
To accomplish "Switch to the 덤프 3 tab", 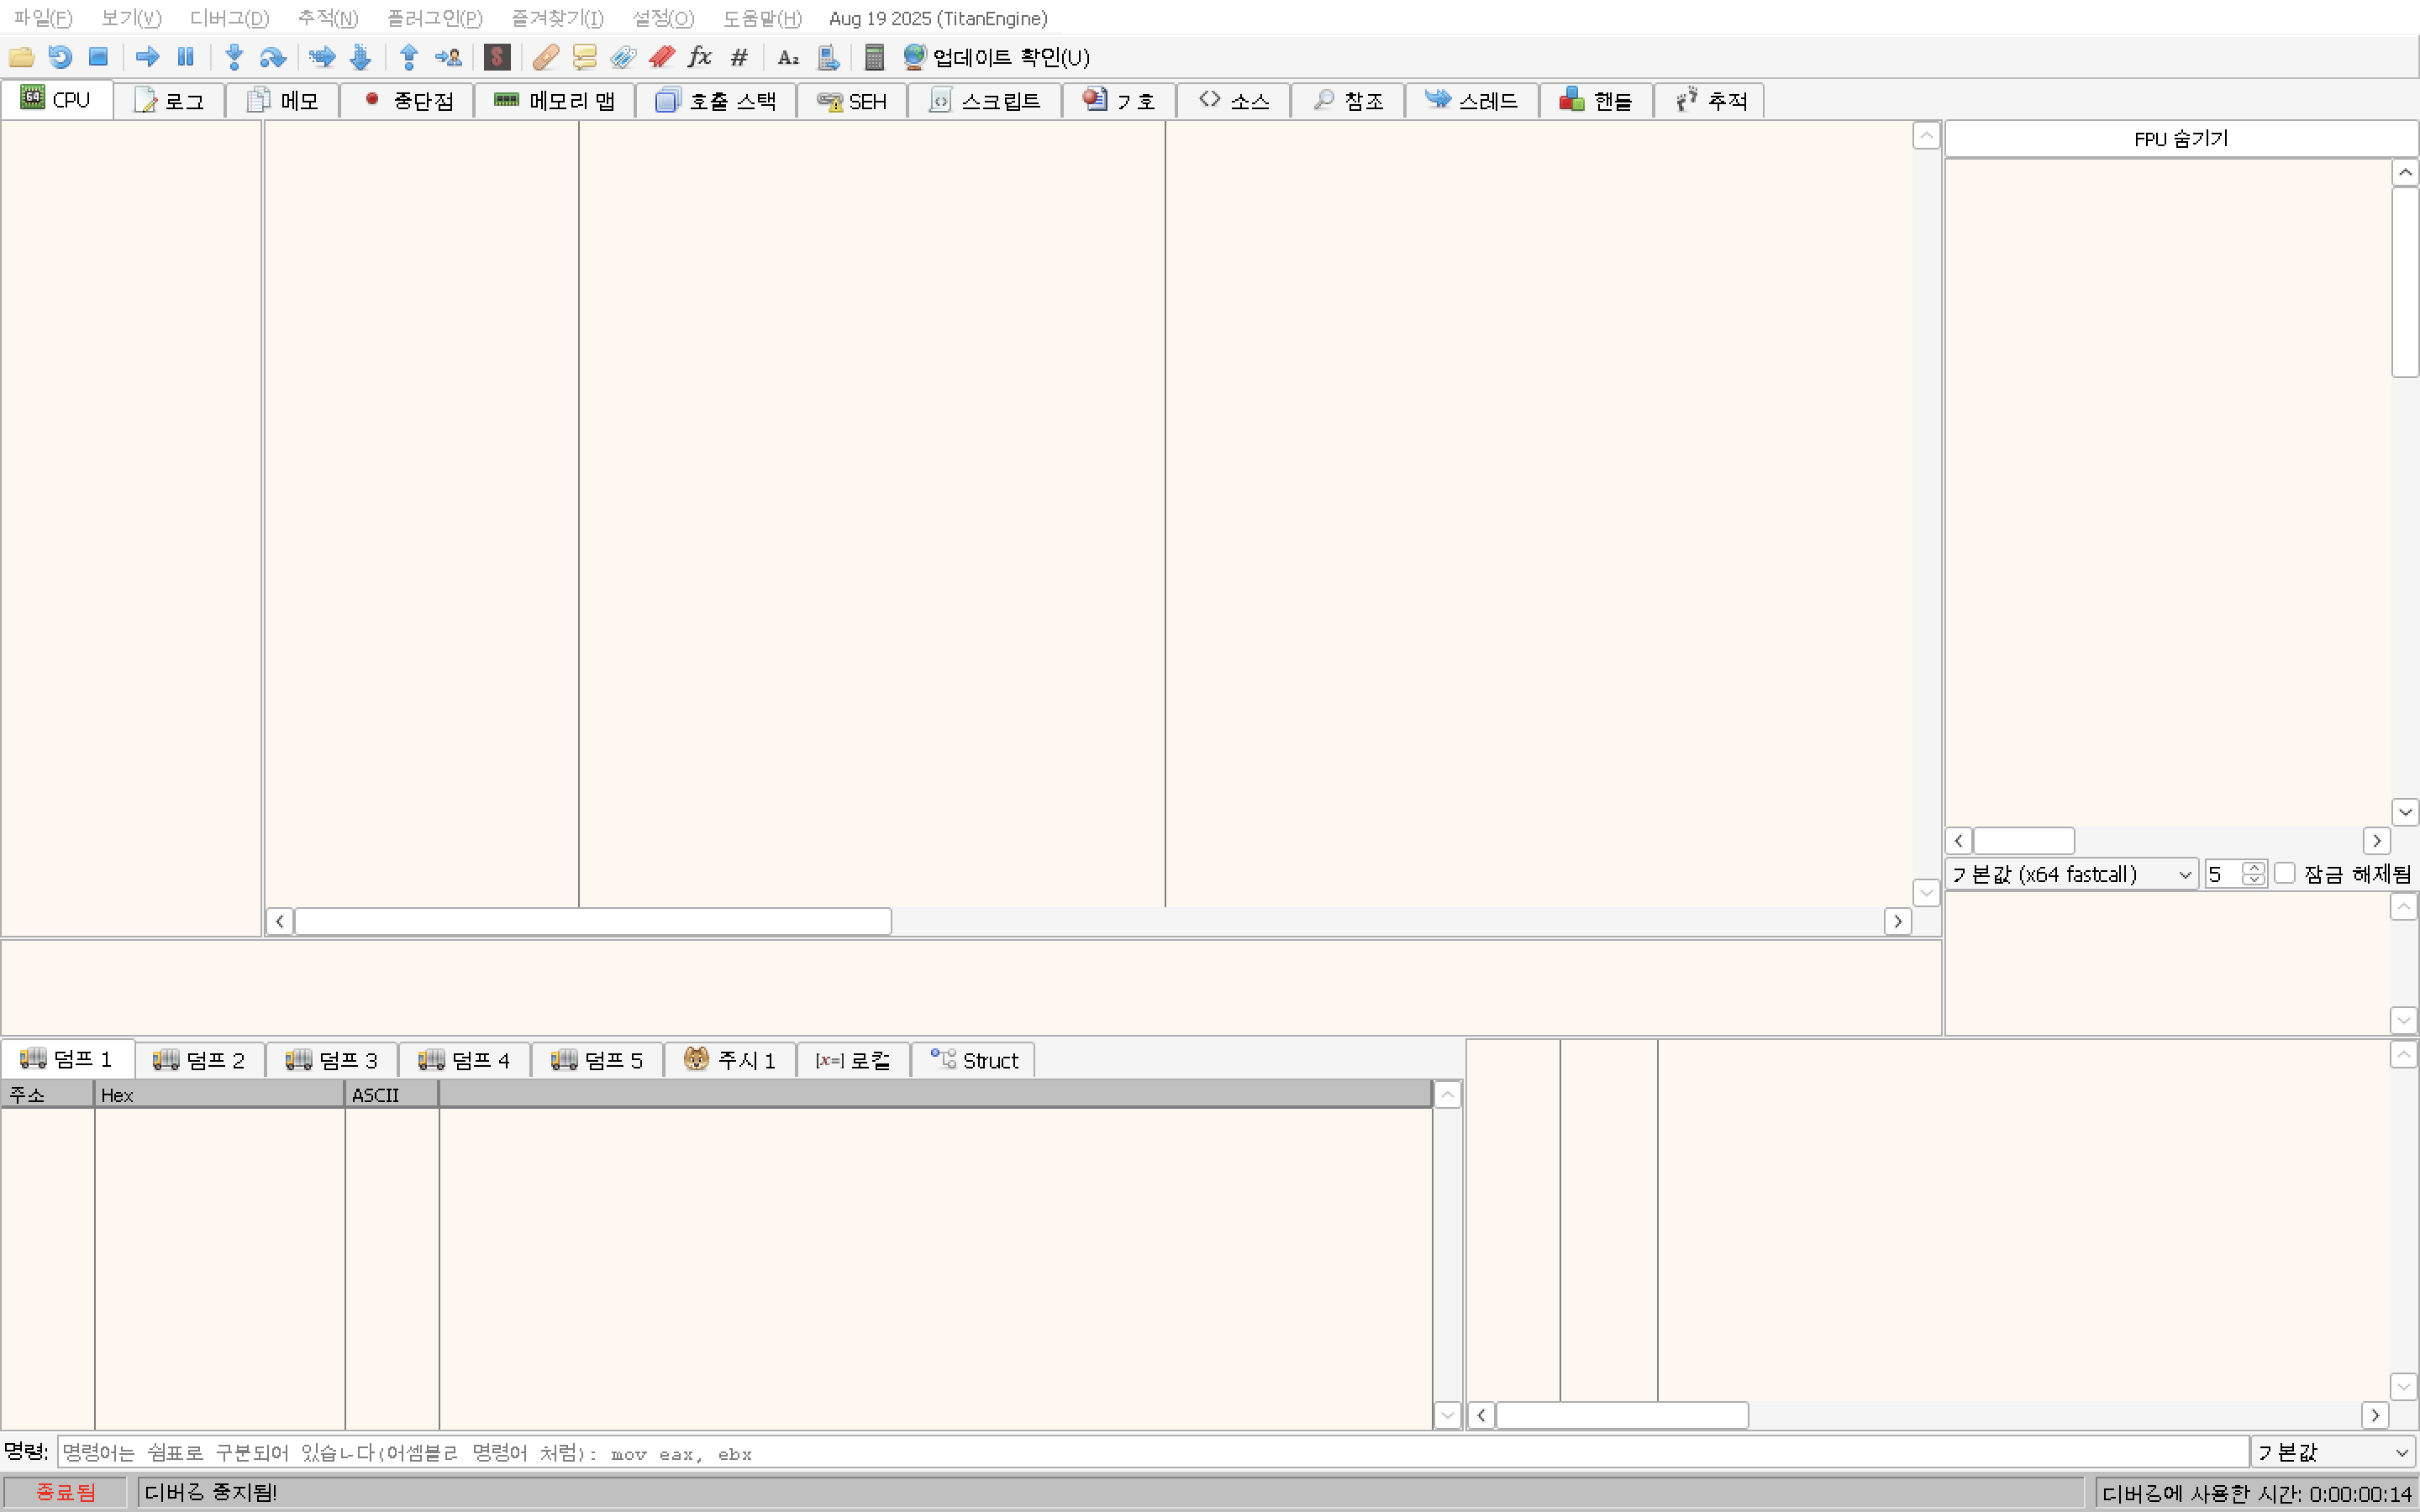I will coord(331,1060).
